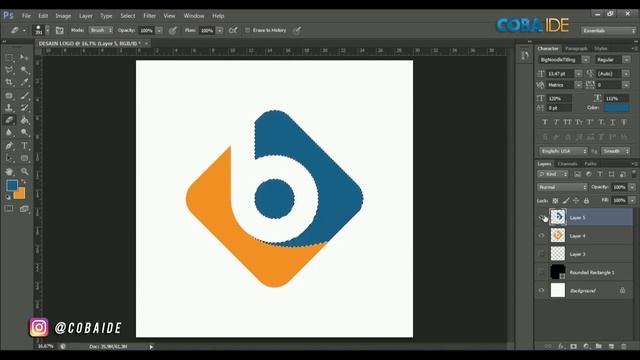Select the Healing Brush tool
The image size is (640, 360).
pyautogui.click(x=9, y=96)
